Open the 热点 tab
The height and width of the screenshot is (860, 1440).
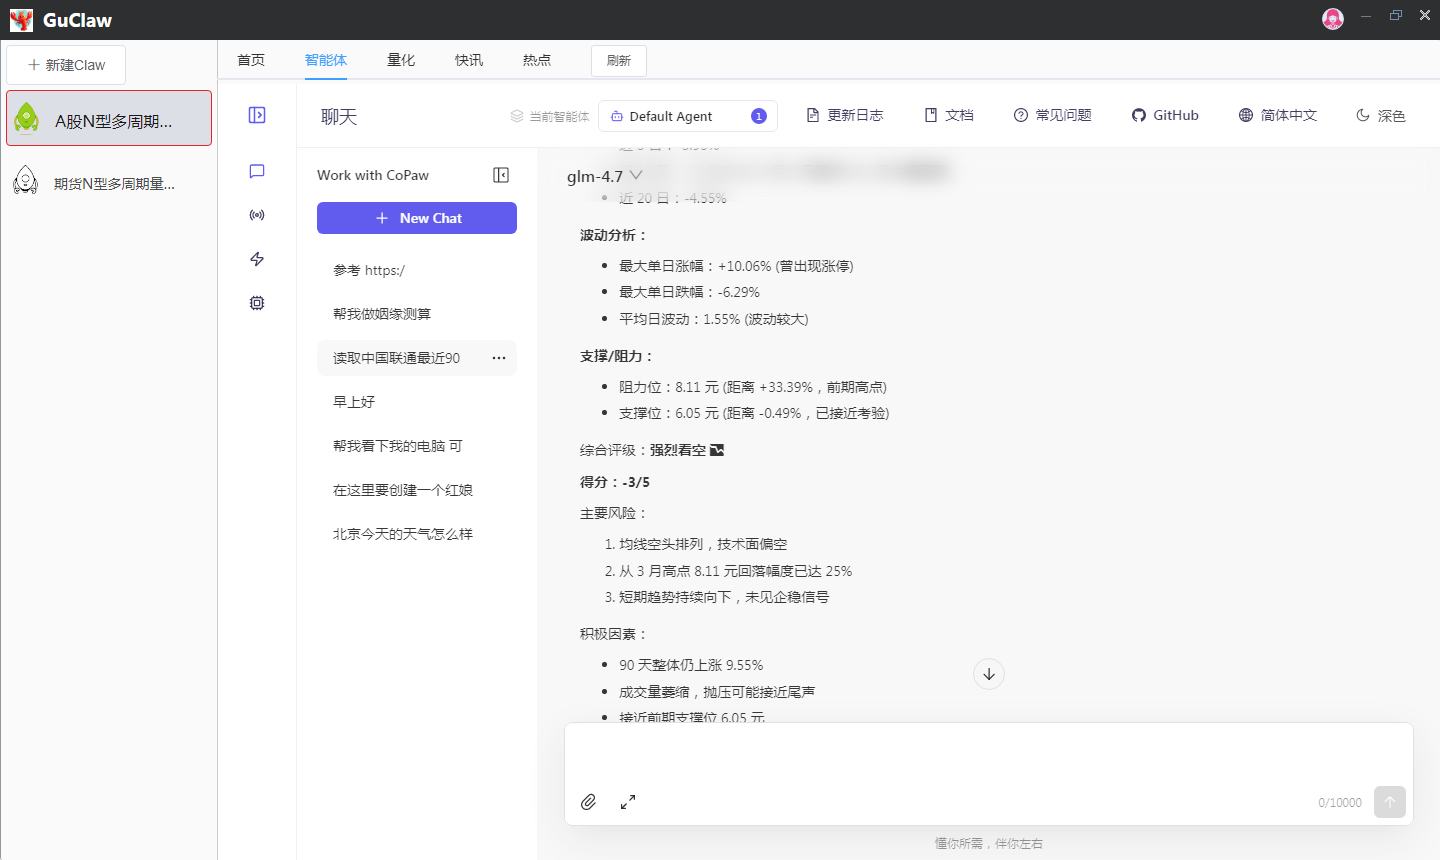(536, 60)
